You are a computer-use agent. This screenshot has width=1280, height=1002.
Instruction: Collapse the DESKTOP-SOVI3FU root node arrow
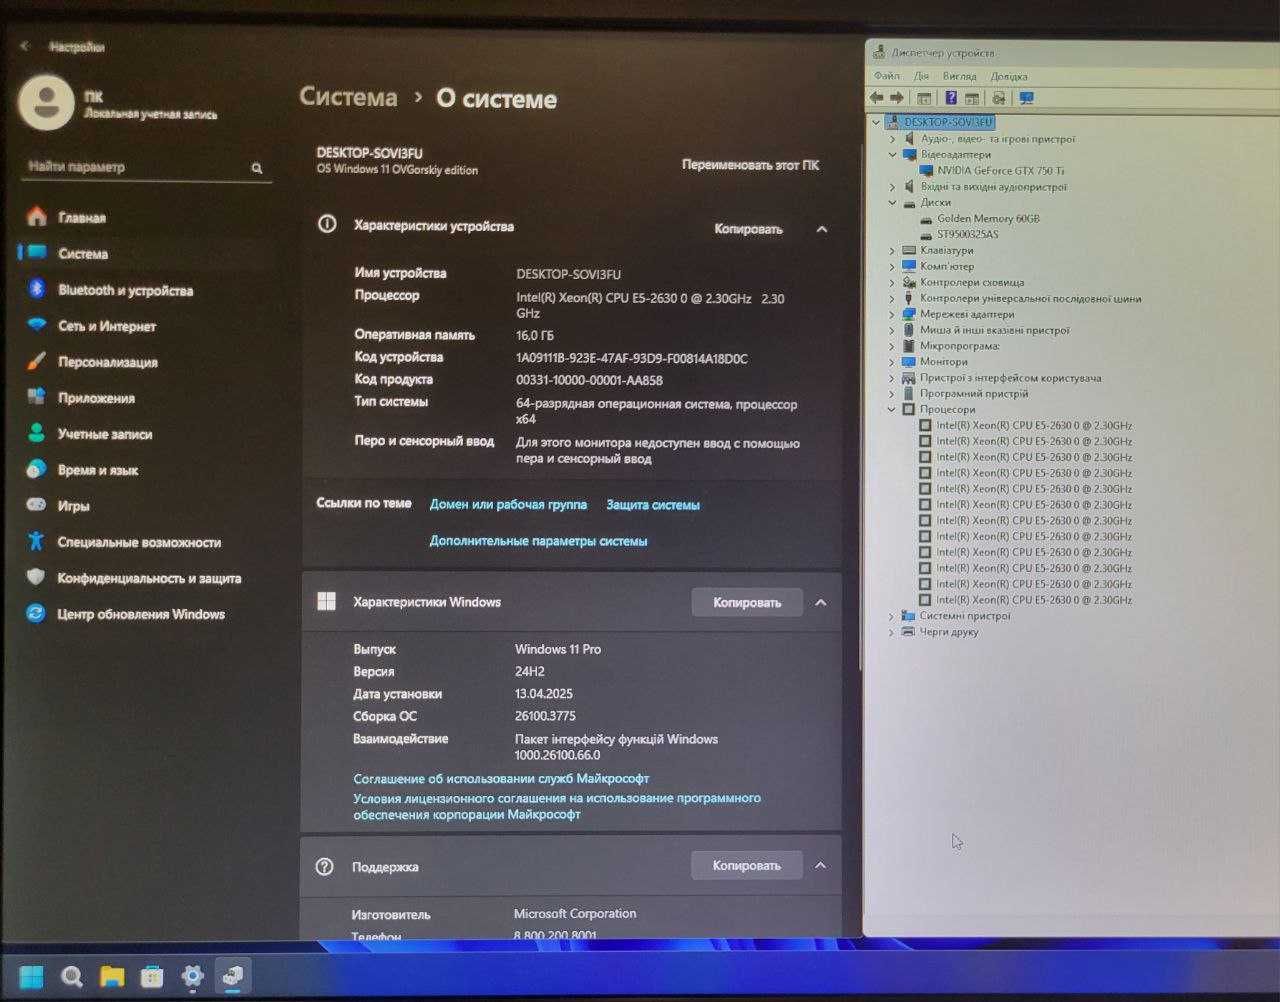point(876,122)
